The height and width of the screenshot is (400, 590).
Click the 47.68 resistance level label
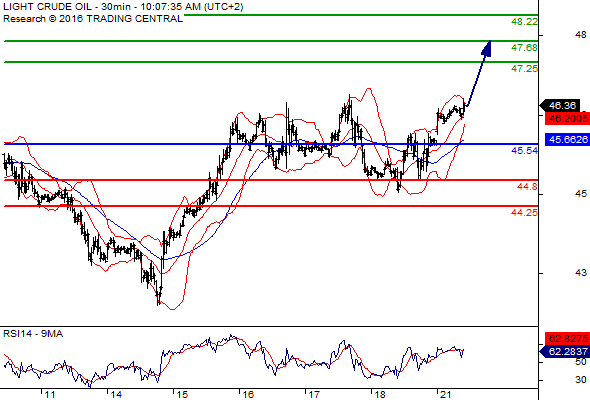pyautogui.click(x=524, y=48)
